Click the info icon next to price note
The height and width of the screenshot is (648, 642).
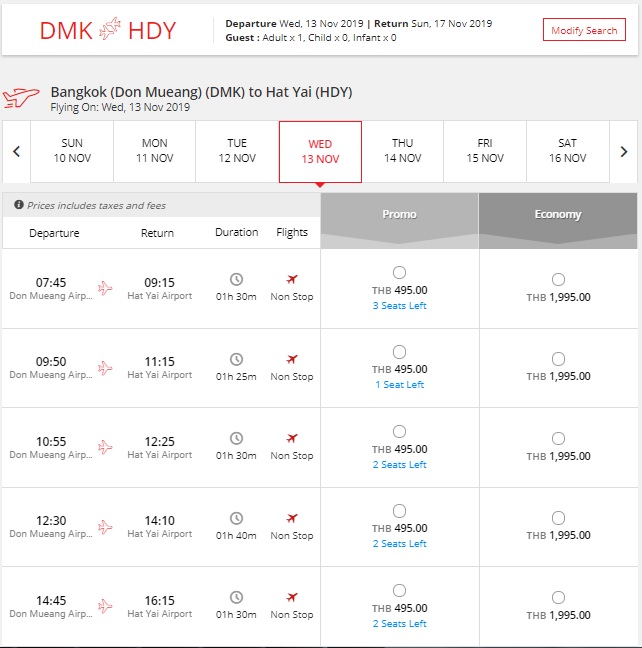18,205
